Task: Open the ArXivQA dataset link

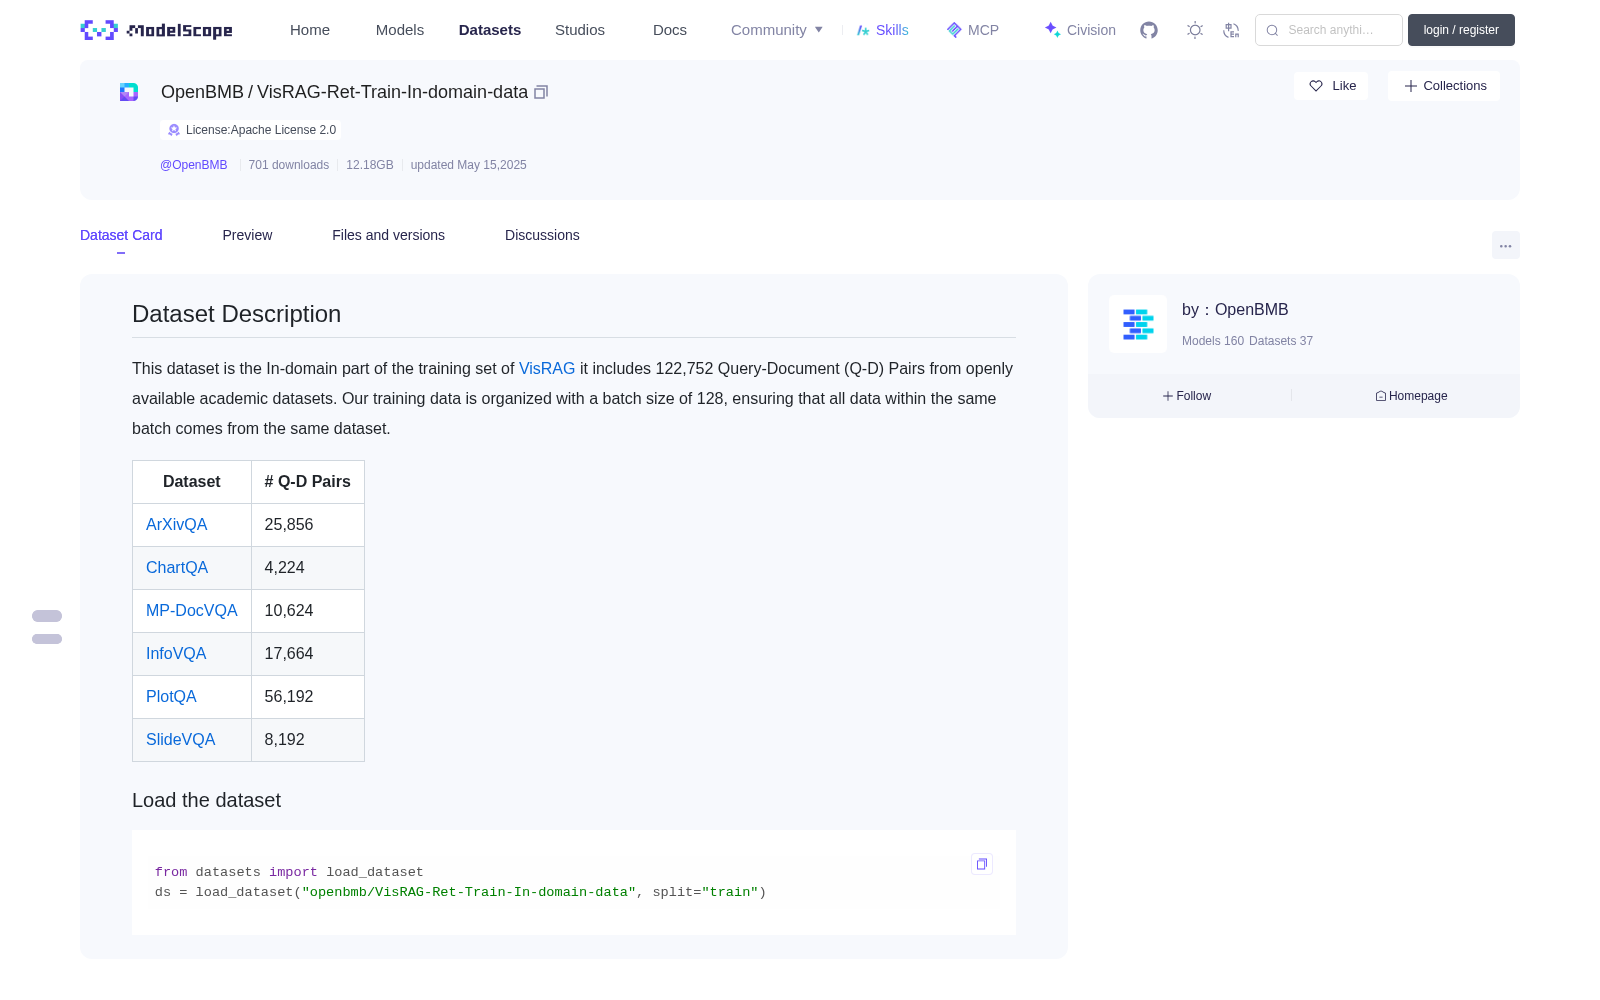Action: (x=177, y=525)
